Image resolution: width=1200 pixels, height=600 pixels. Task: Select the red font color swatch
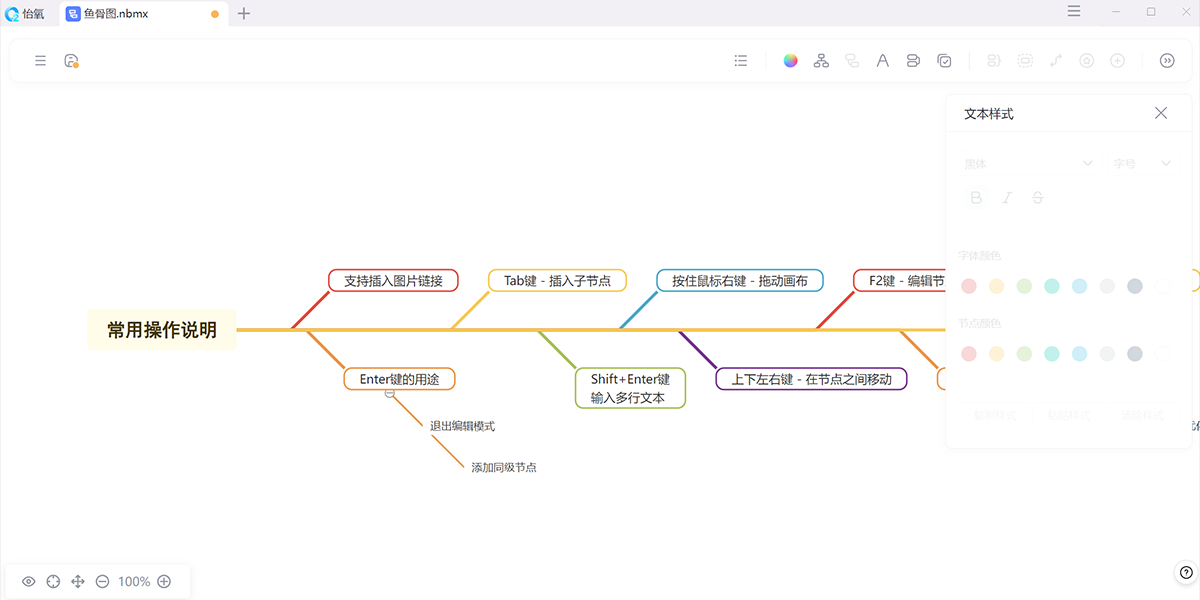[968, 286]
